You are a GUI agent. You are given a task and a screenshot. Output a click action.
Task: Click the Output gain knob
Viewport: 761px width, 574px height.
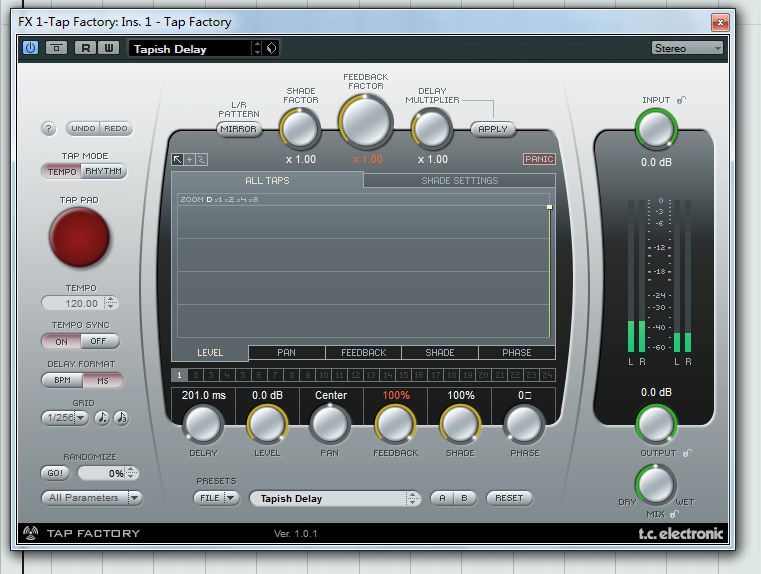656,424
